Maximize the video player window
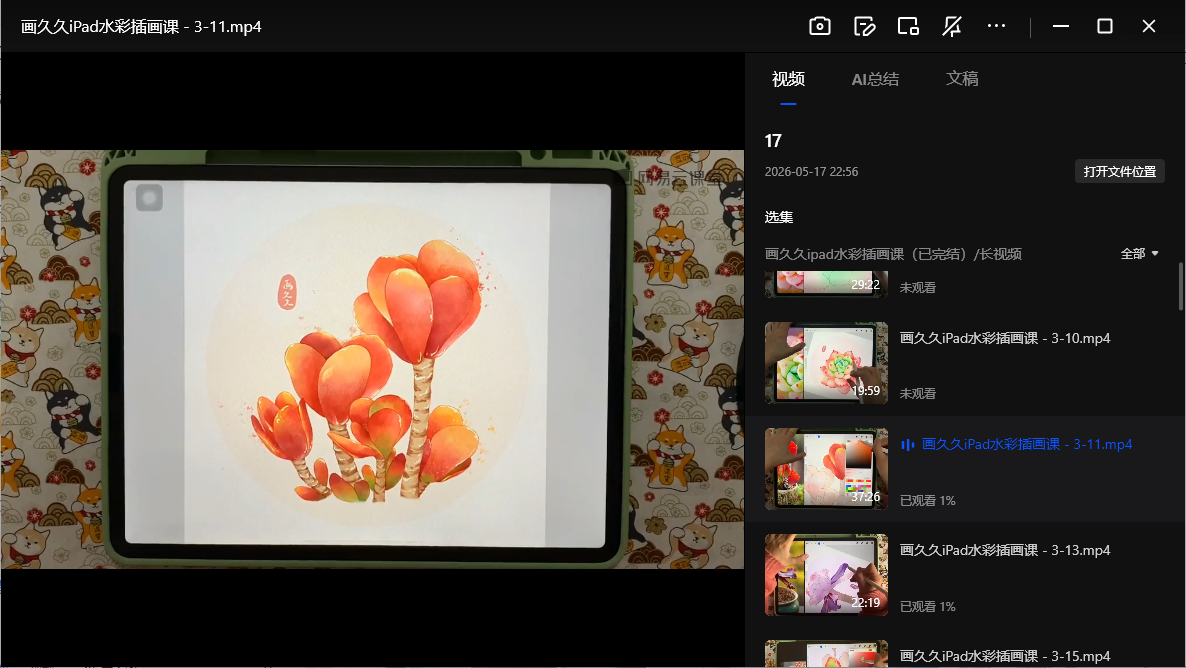The width and height of the screenshot is (1186, 668). 1104,26
